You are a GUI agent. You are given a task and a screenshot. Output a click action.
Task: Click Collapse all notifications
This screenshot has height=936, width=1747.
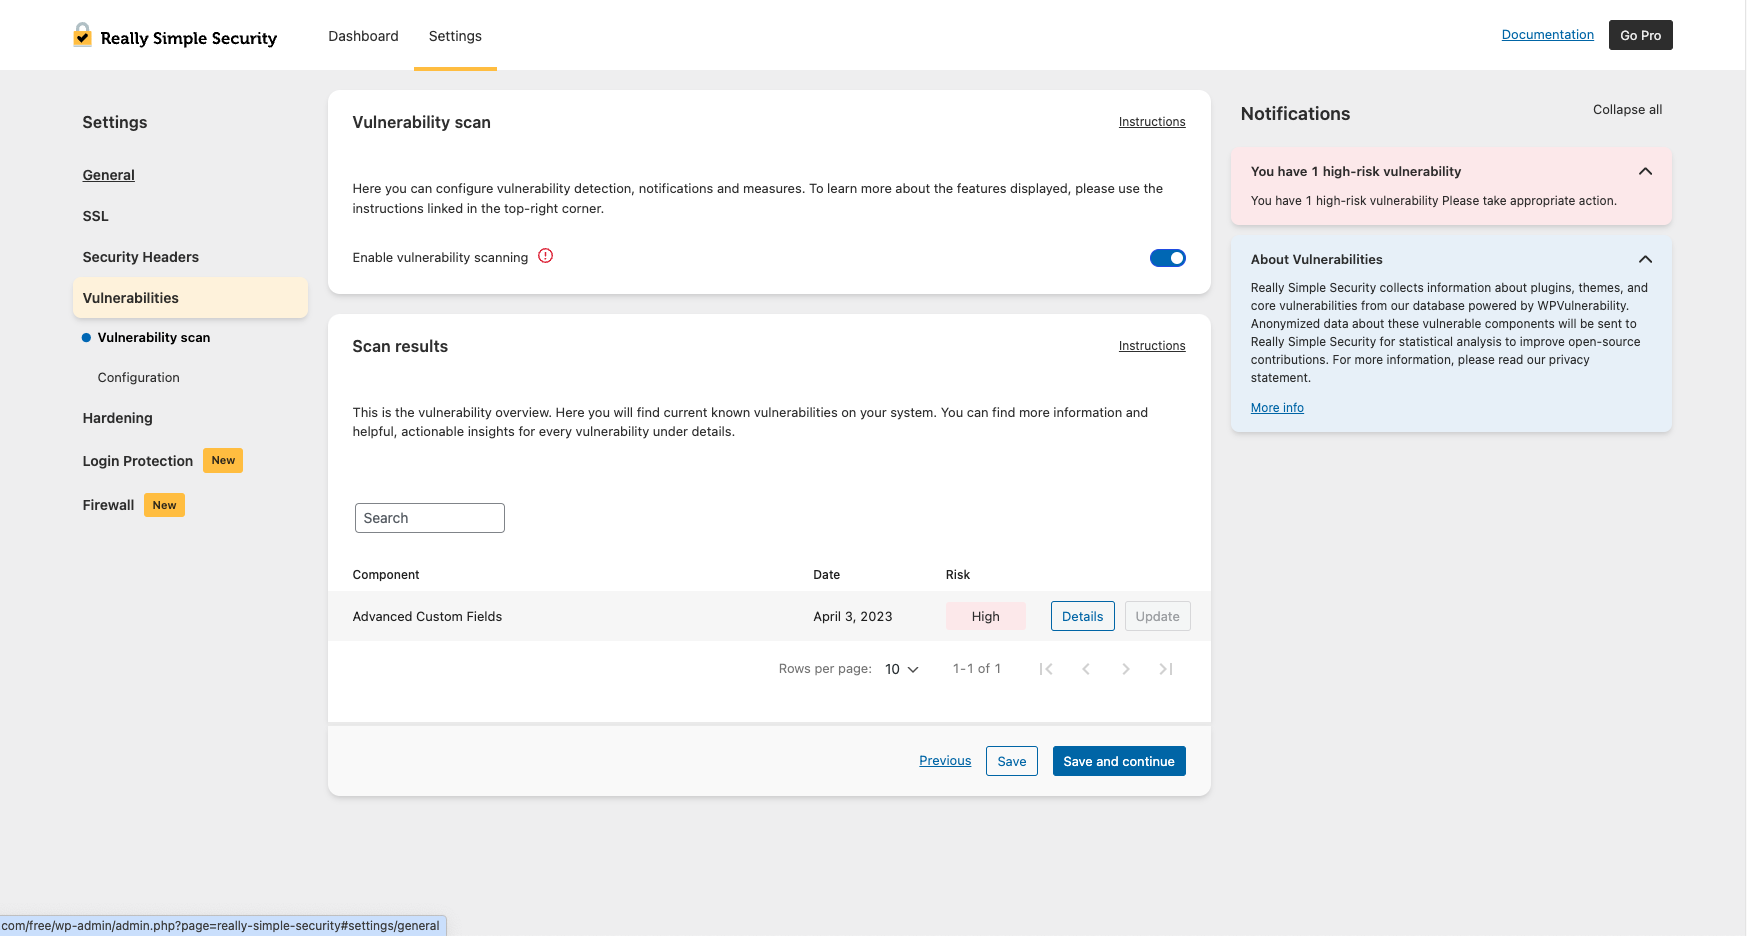tap(1627, 110)
